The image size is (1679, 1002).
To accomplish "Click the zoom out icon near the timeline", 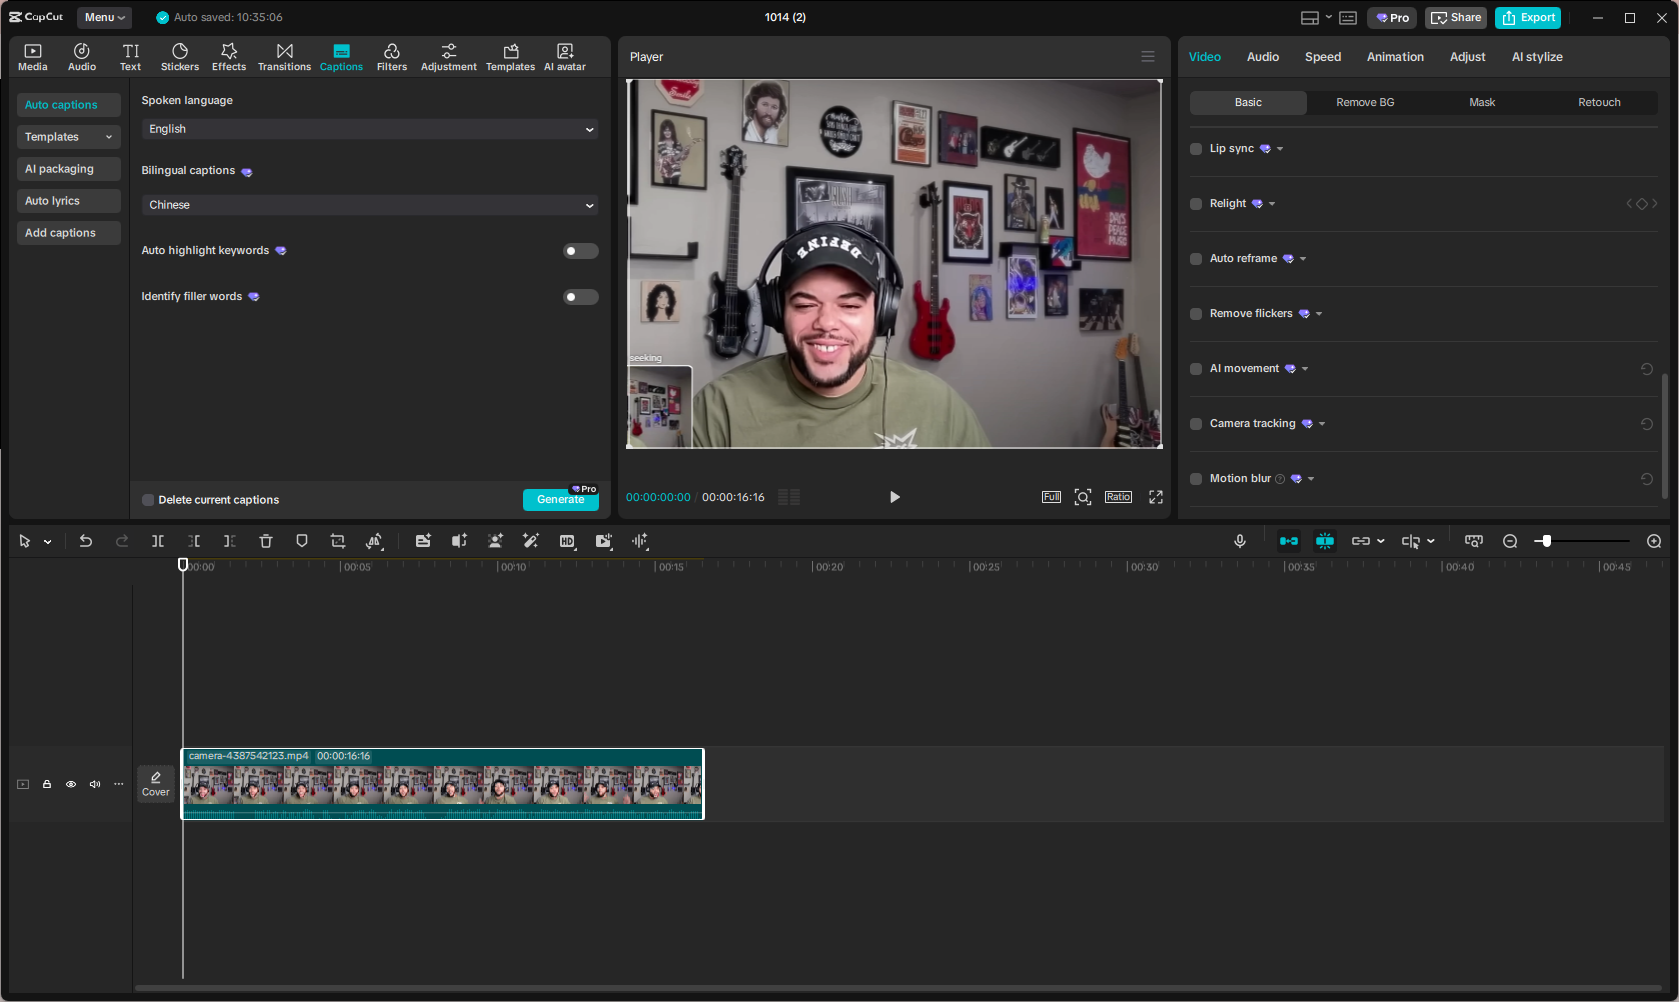I will [x=1510, y=541].
